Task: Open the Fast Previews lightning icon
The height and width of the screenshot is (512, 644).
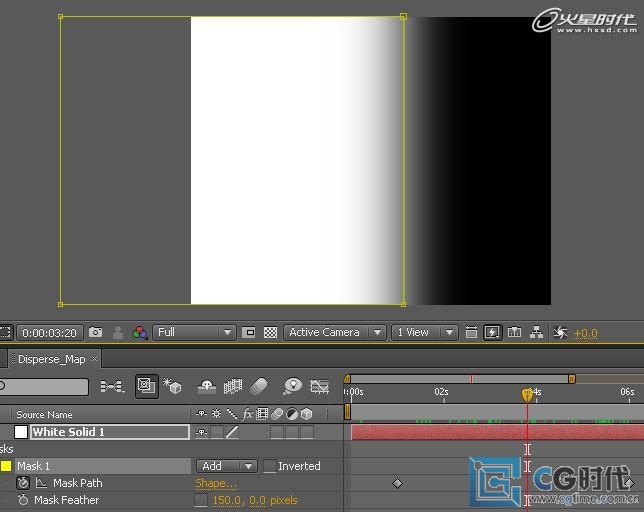Action: [492, 332]
